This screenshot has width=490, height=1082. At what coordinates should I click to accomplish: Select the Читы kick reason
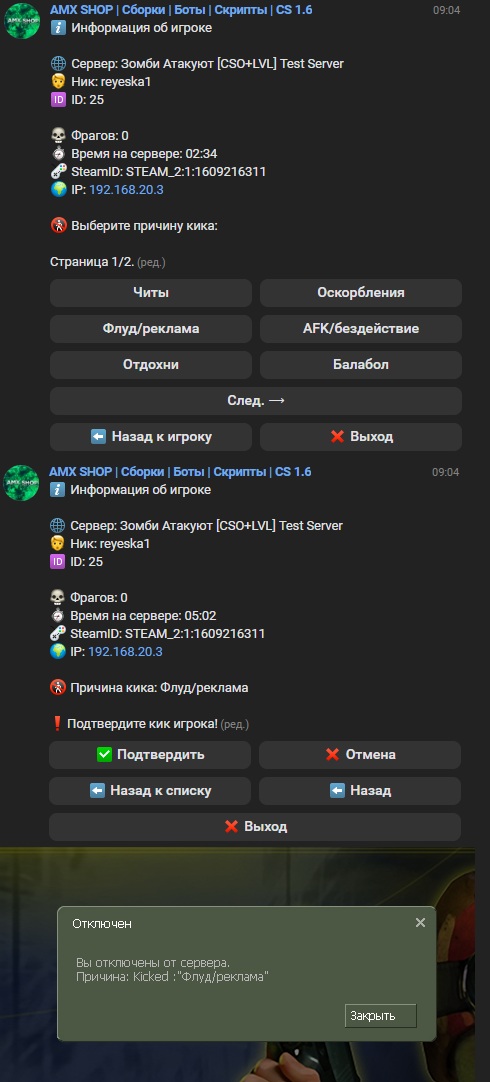coord(150,293)
